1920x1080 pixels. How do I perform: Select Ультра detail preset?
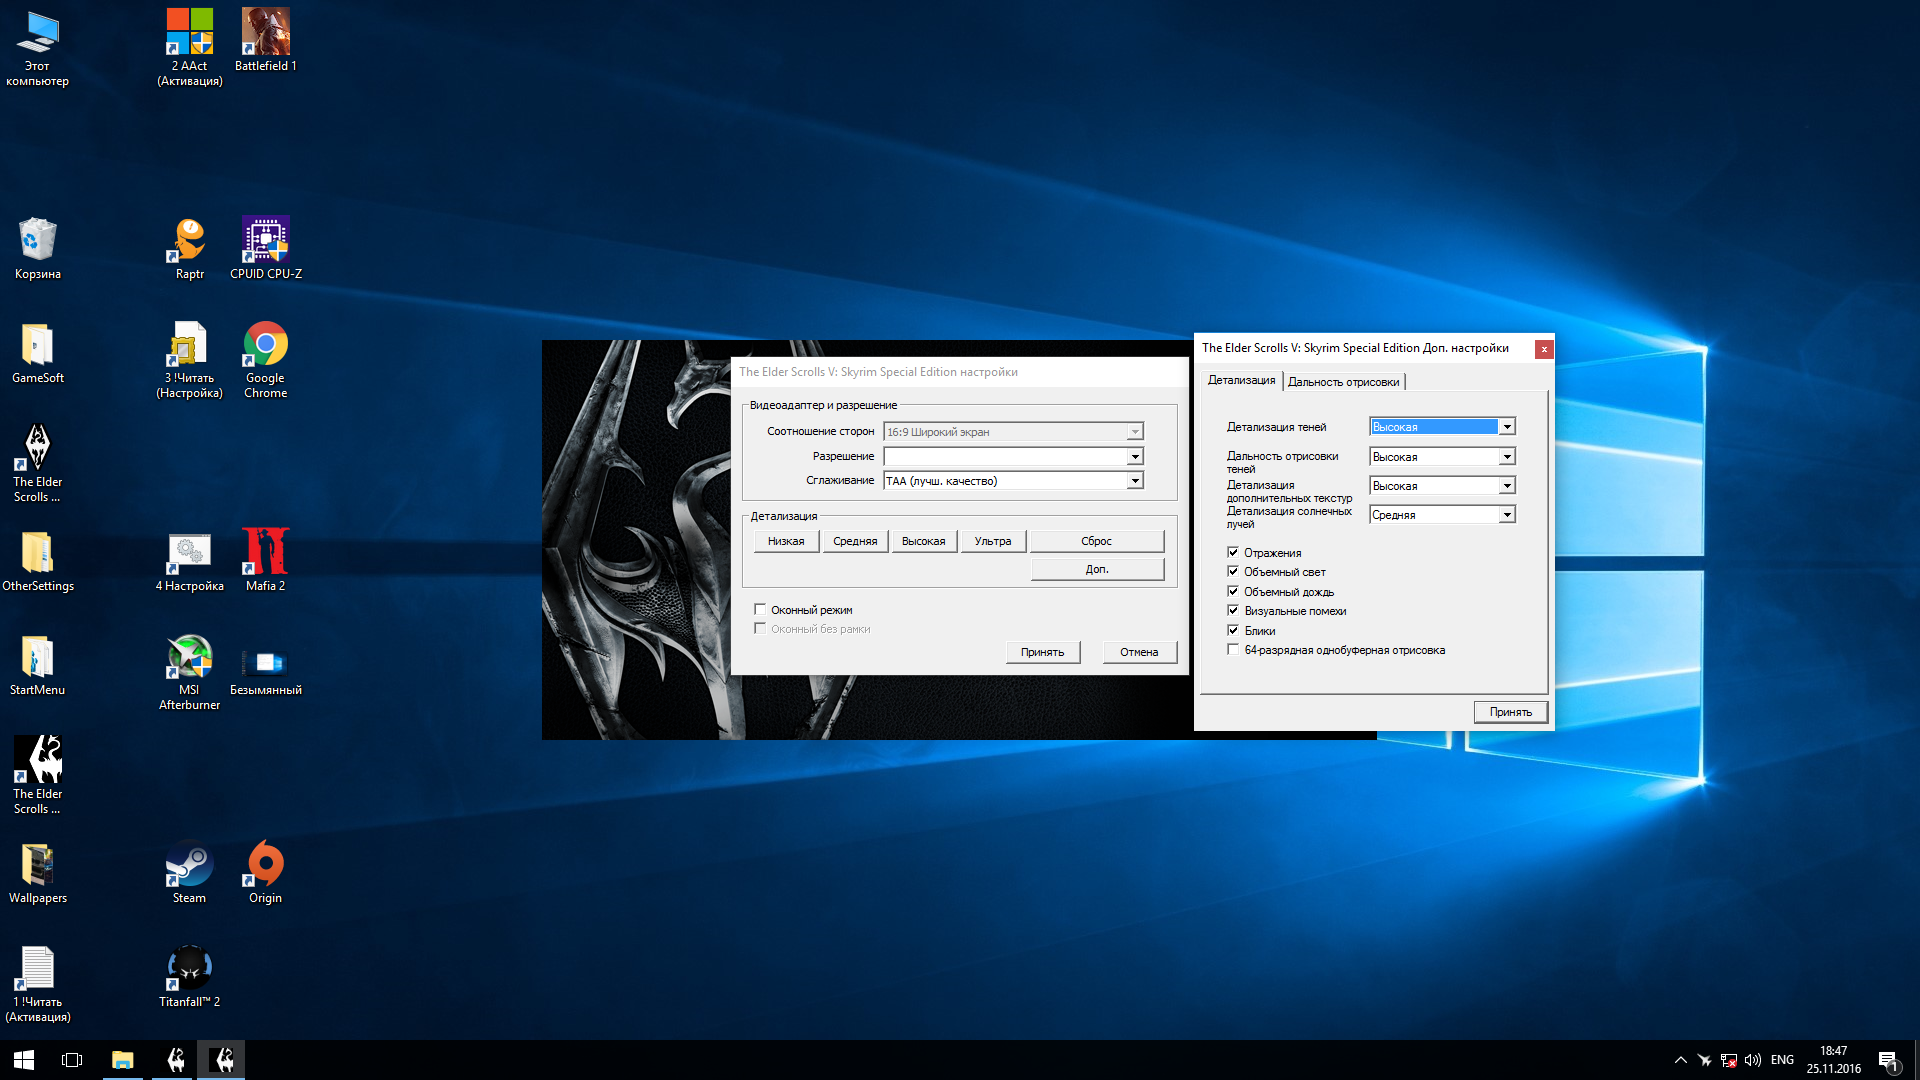(x=993, y=541)
